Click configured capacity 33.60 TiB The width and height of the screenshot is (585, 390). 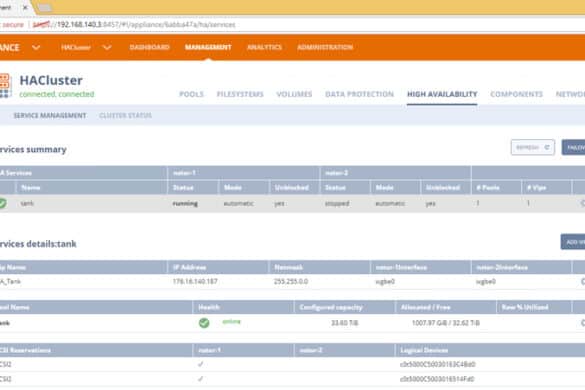345,323
